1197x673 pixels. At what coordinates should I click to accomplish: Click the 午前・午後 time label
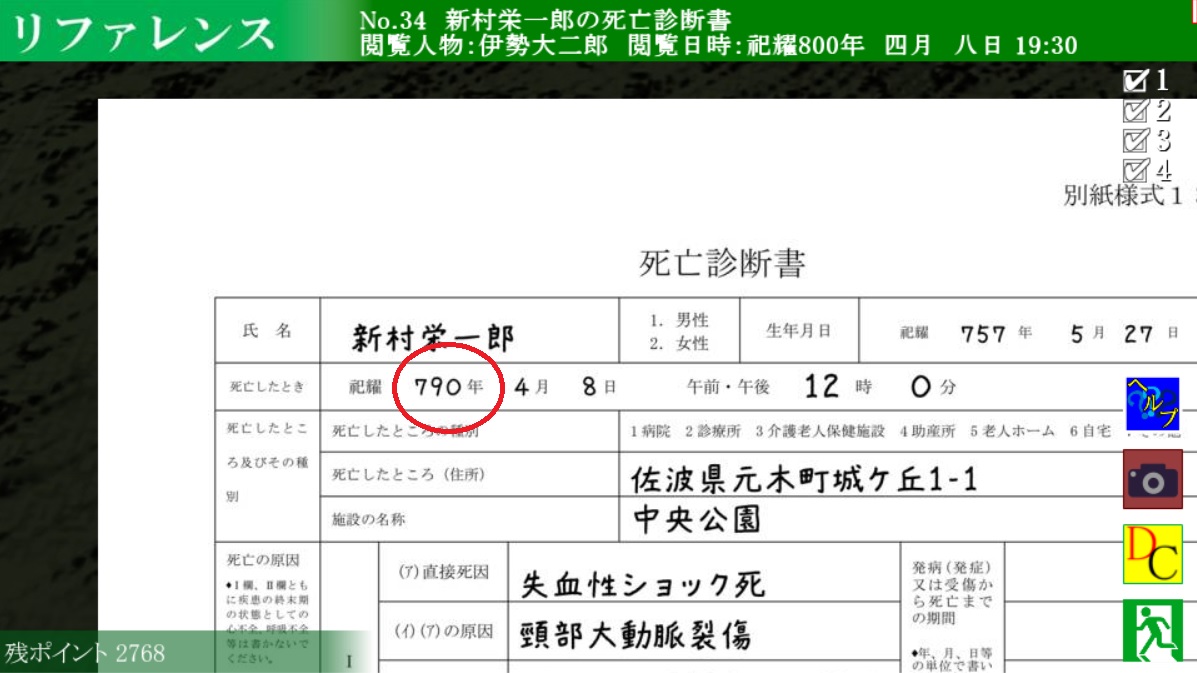click(x=728, y=387)
